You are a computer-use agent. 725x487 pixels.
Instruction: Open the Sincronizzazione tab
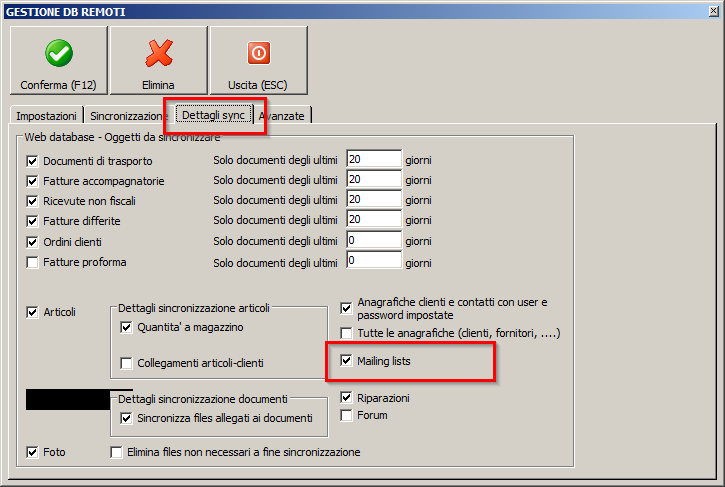tap(127, 116)
